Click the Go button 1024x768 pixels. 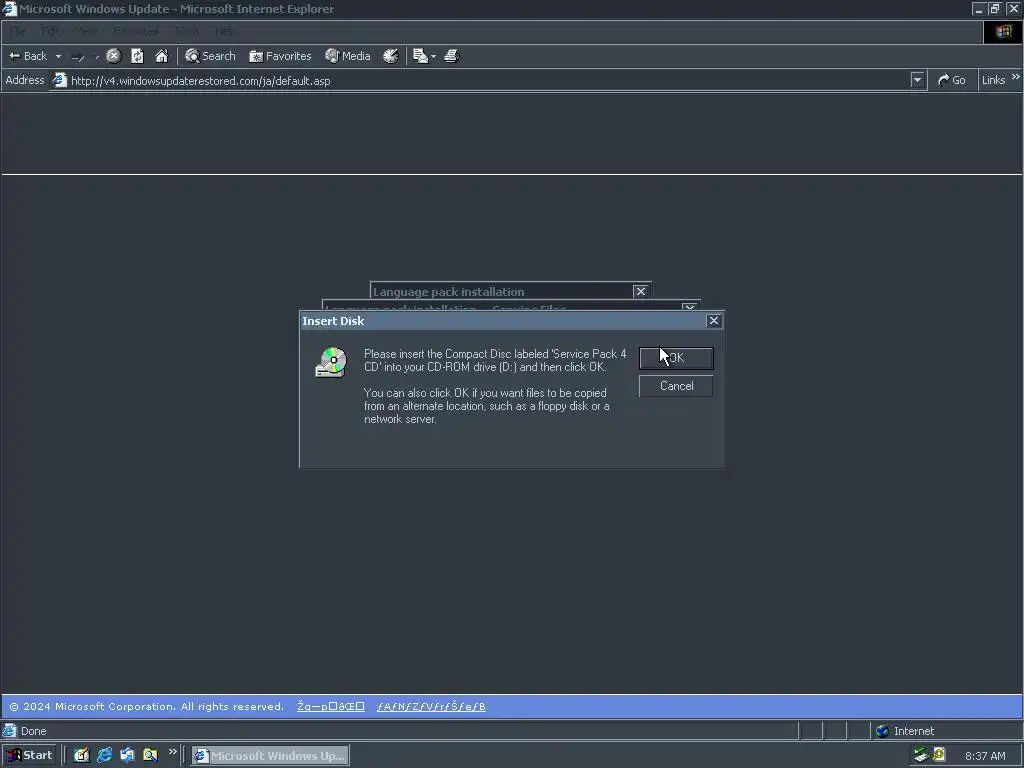[952, 80]
